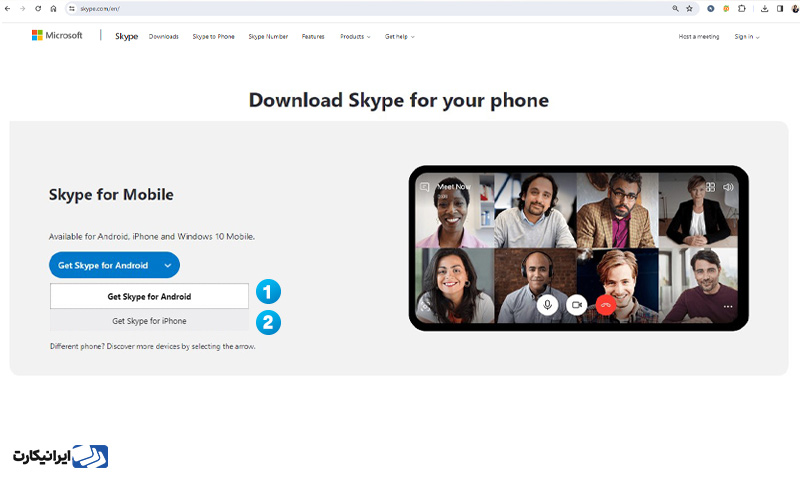This screenshot has height=477, width=800.
Task: Choose Get Skype for Android from the list
Action: 149,296
